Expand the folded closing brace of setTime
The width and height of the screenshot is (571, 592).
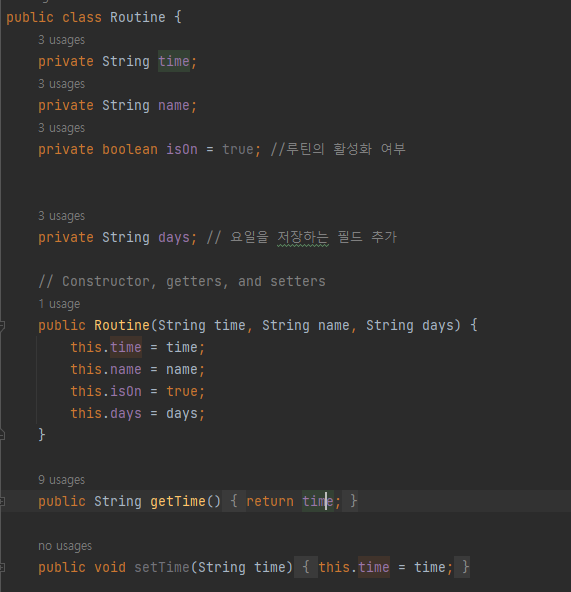tap(462, 567)
